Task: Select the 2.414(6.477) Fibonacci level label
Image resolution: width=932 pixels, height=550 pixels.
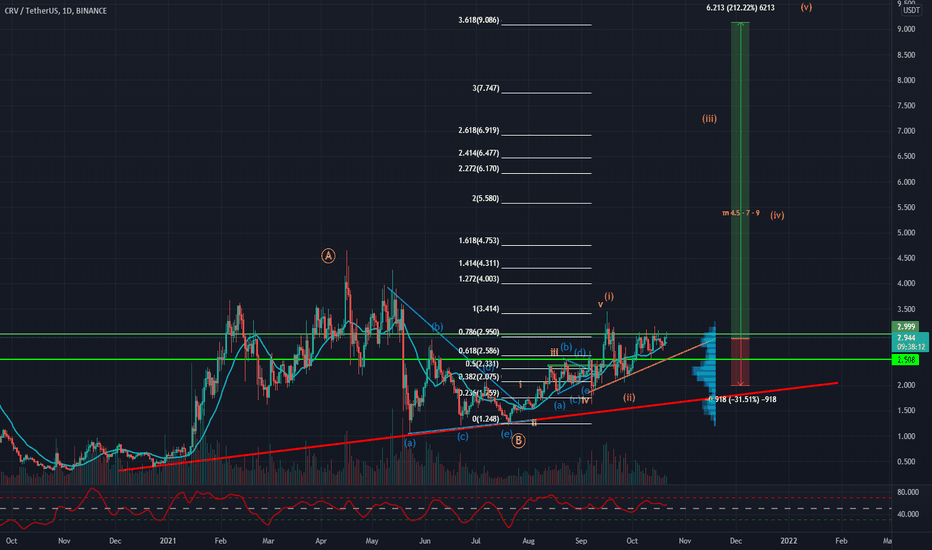Action: pos(478,153)
